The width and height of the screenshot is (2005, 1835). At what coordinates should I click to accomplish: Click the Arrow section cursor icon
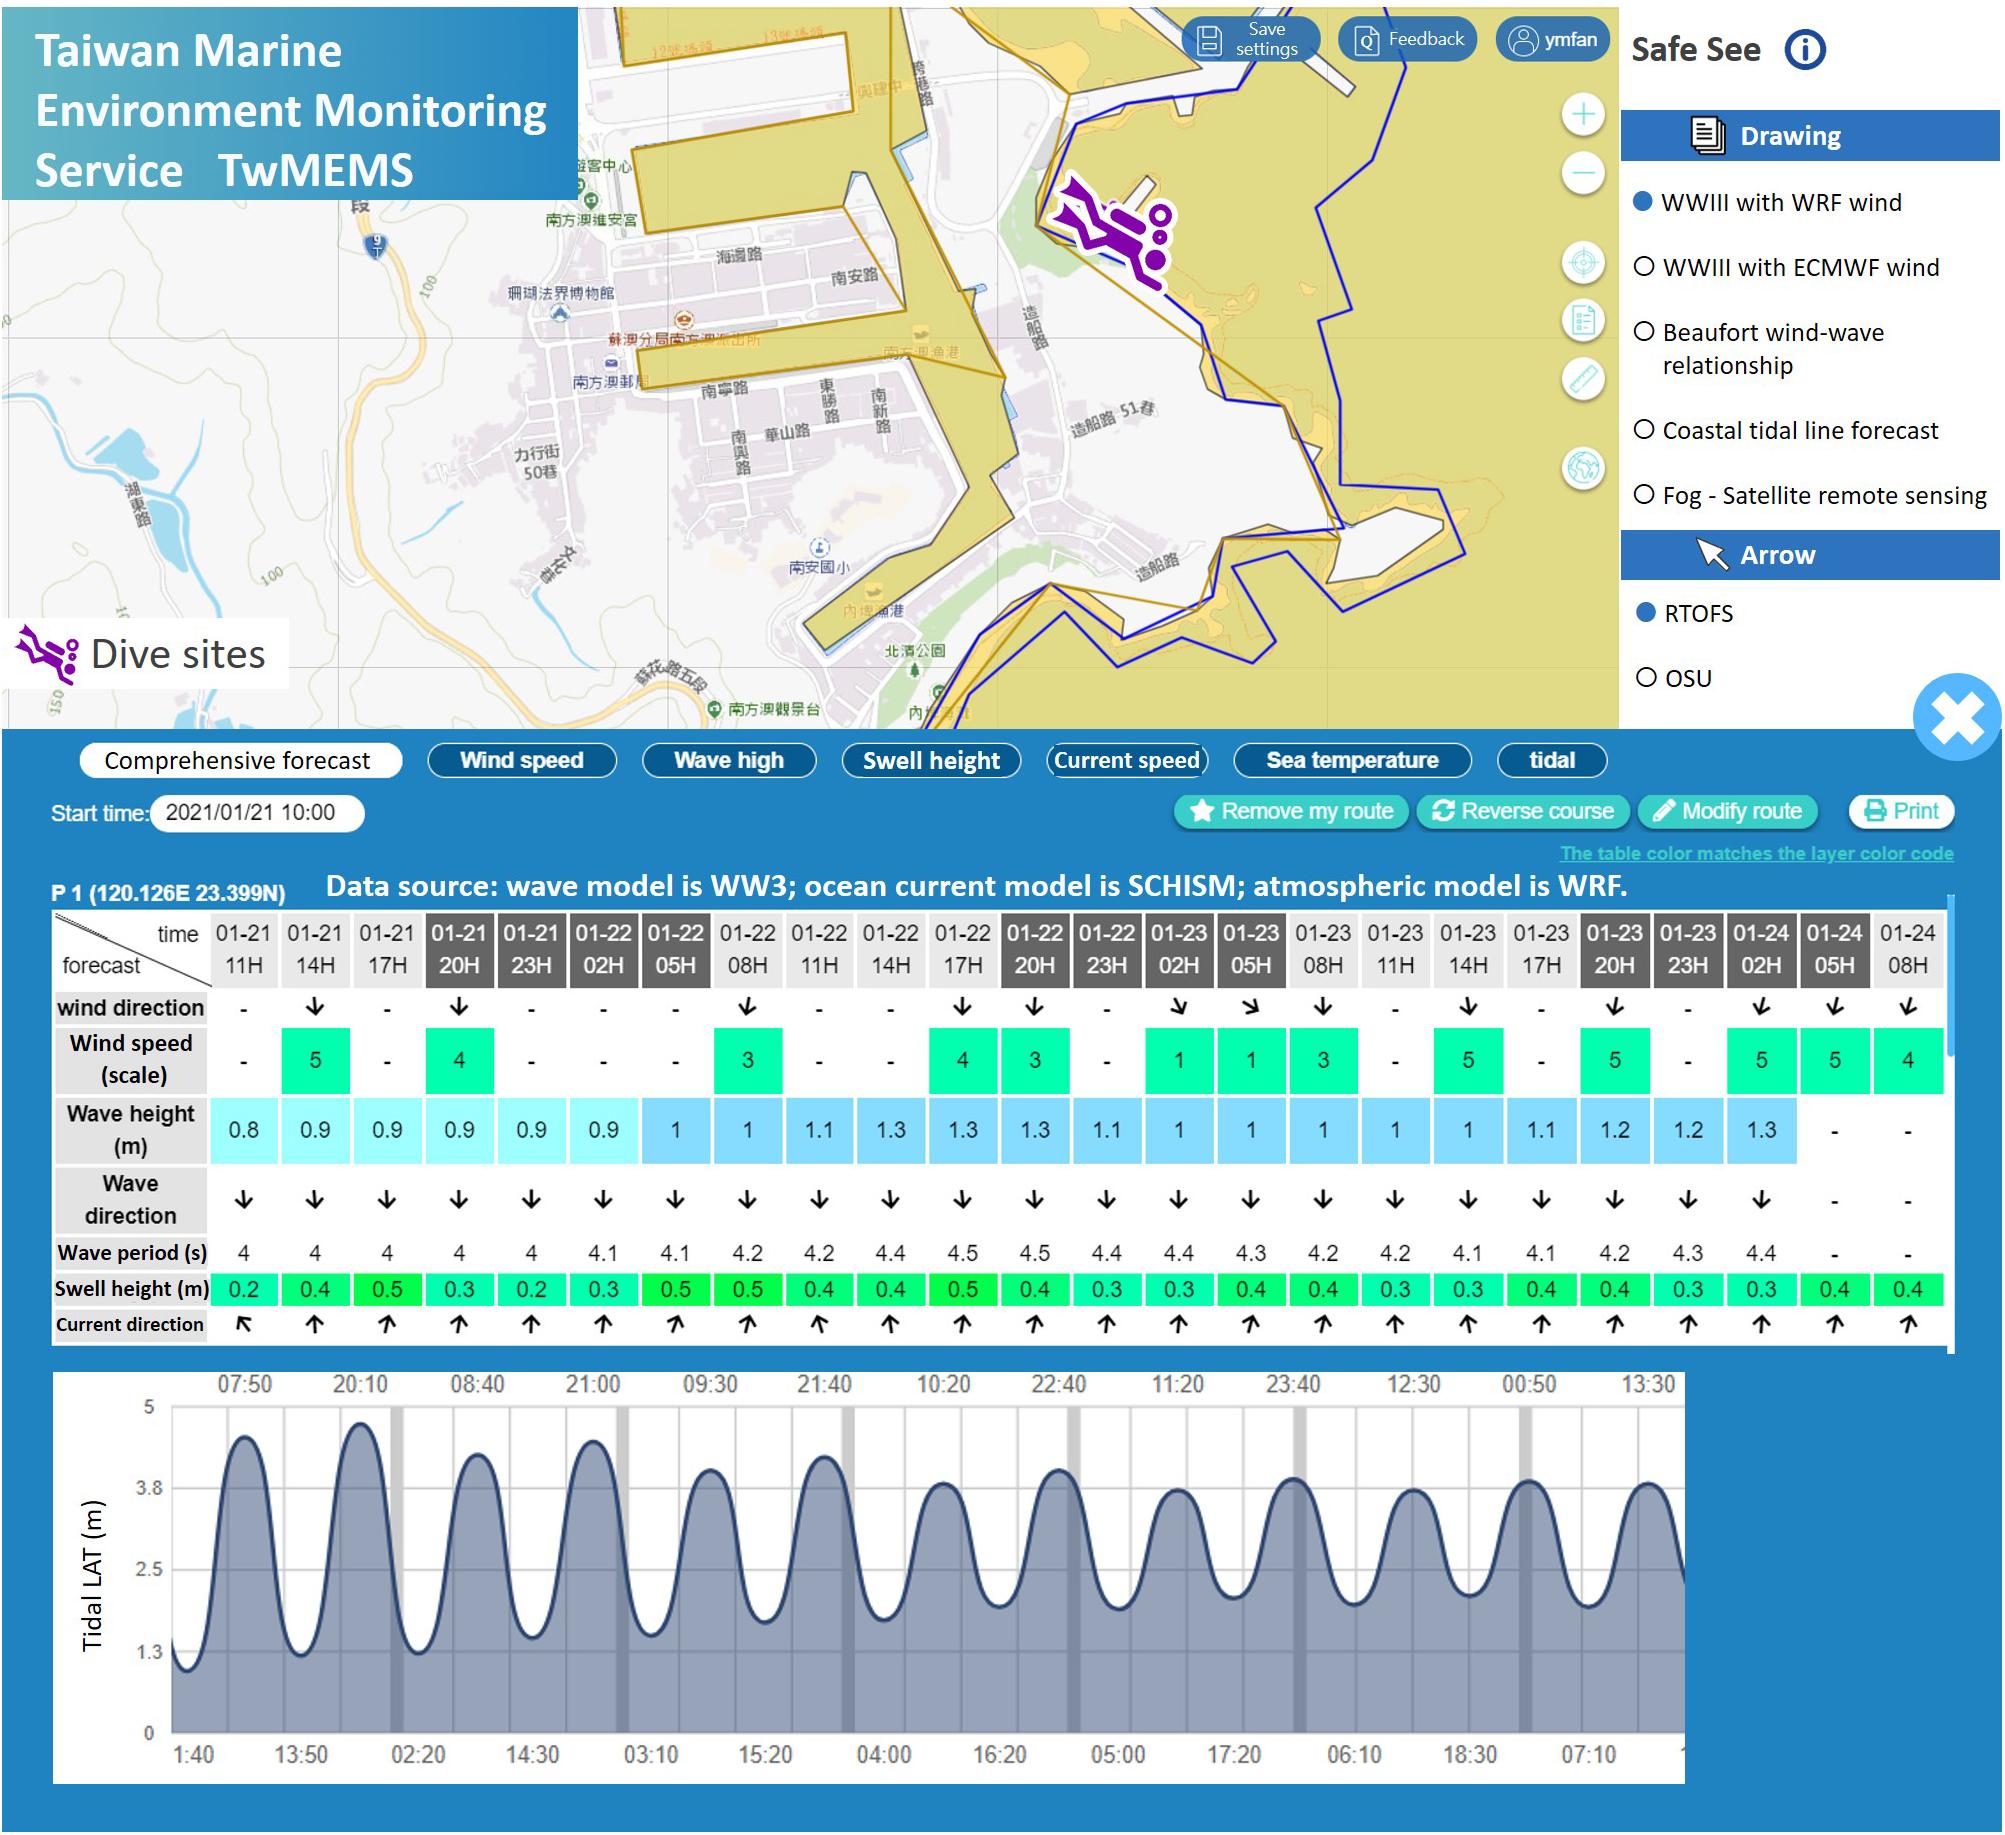[1712, 554]
